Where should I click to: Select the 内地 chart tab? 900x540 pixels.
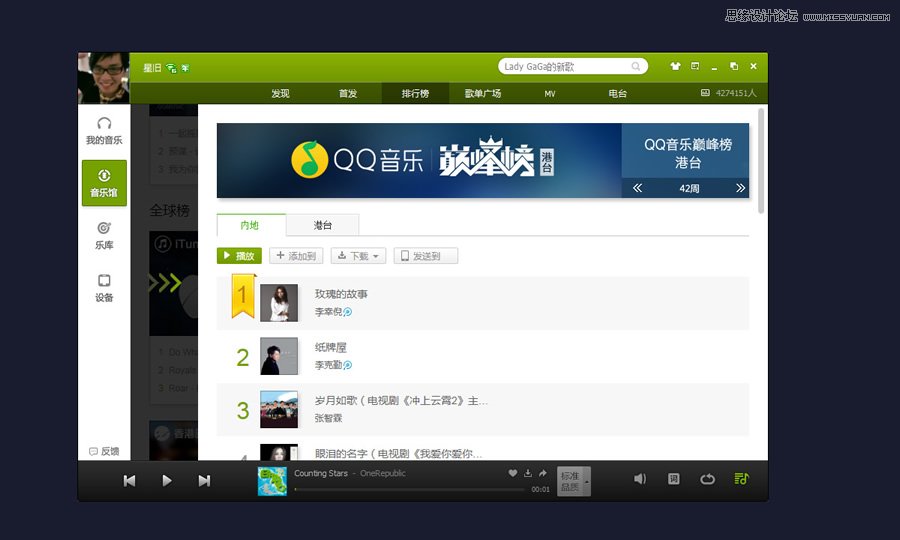250,225
